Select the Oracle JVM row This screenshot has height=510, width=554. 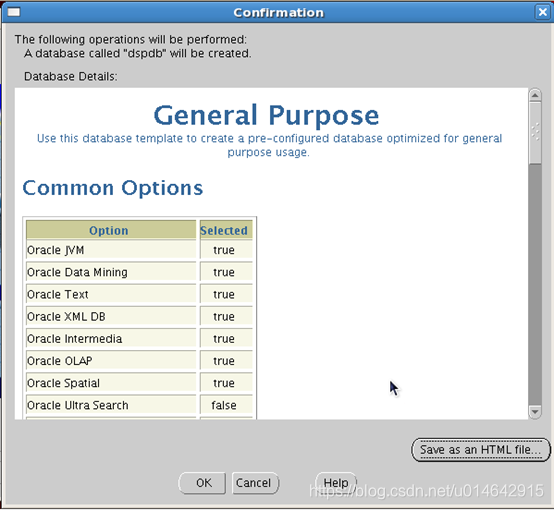[140, 250]
